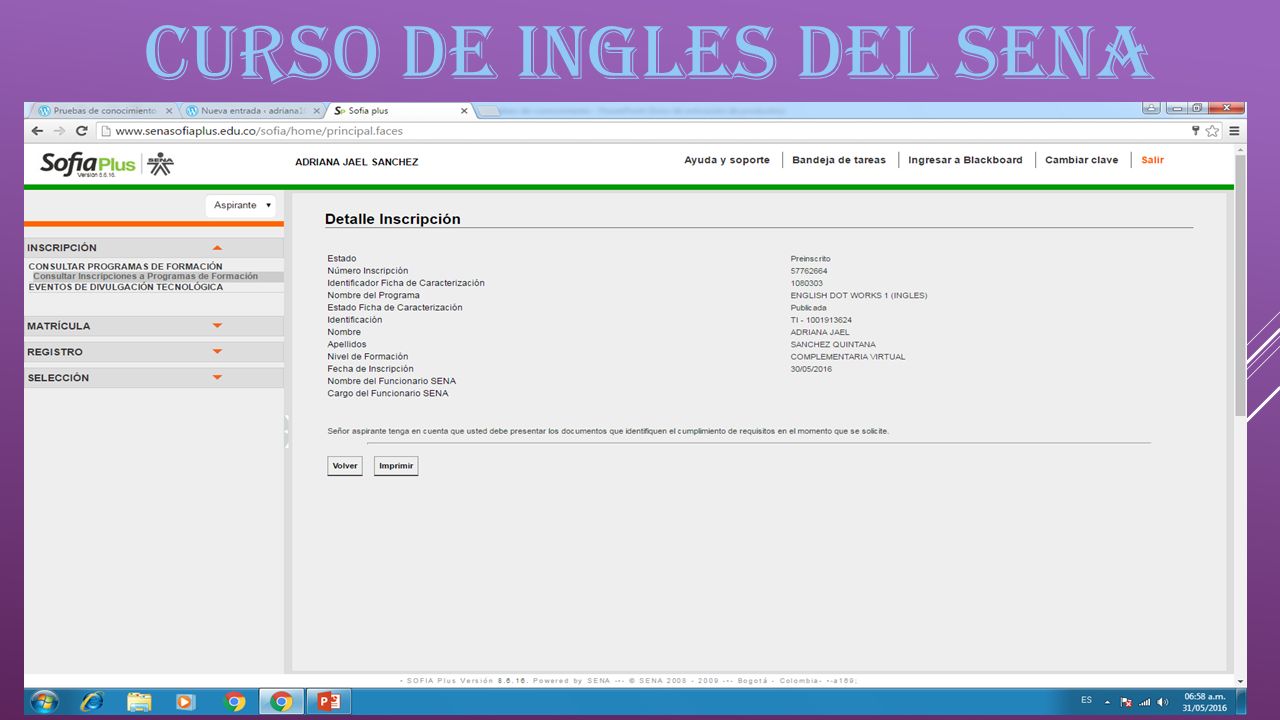The width and height of the screenshot is (1280, 720).
Task: Click the user name ADRIANA JAEL SANCHEZ
Action: (x=357, y=162)
